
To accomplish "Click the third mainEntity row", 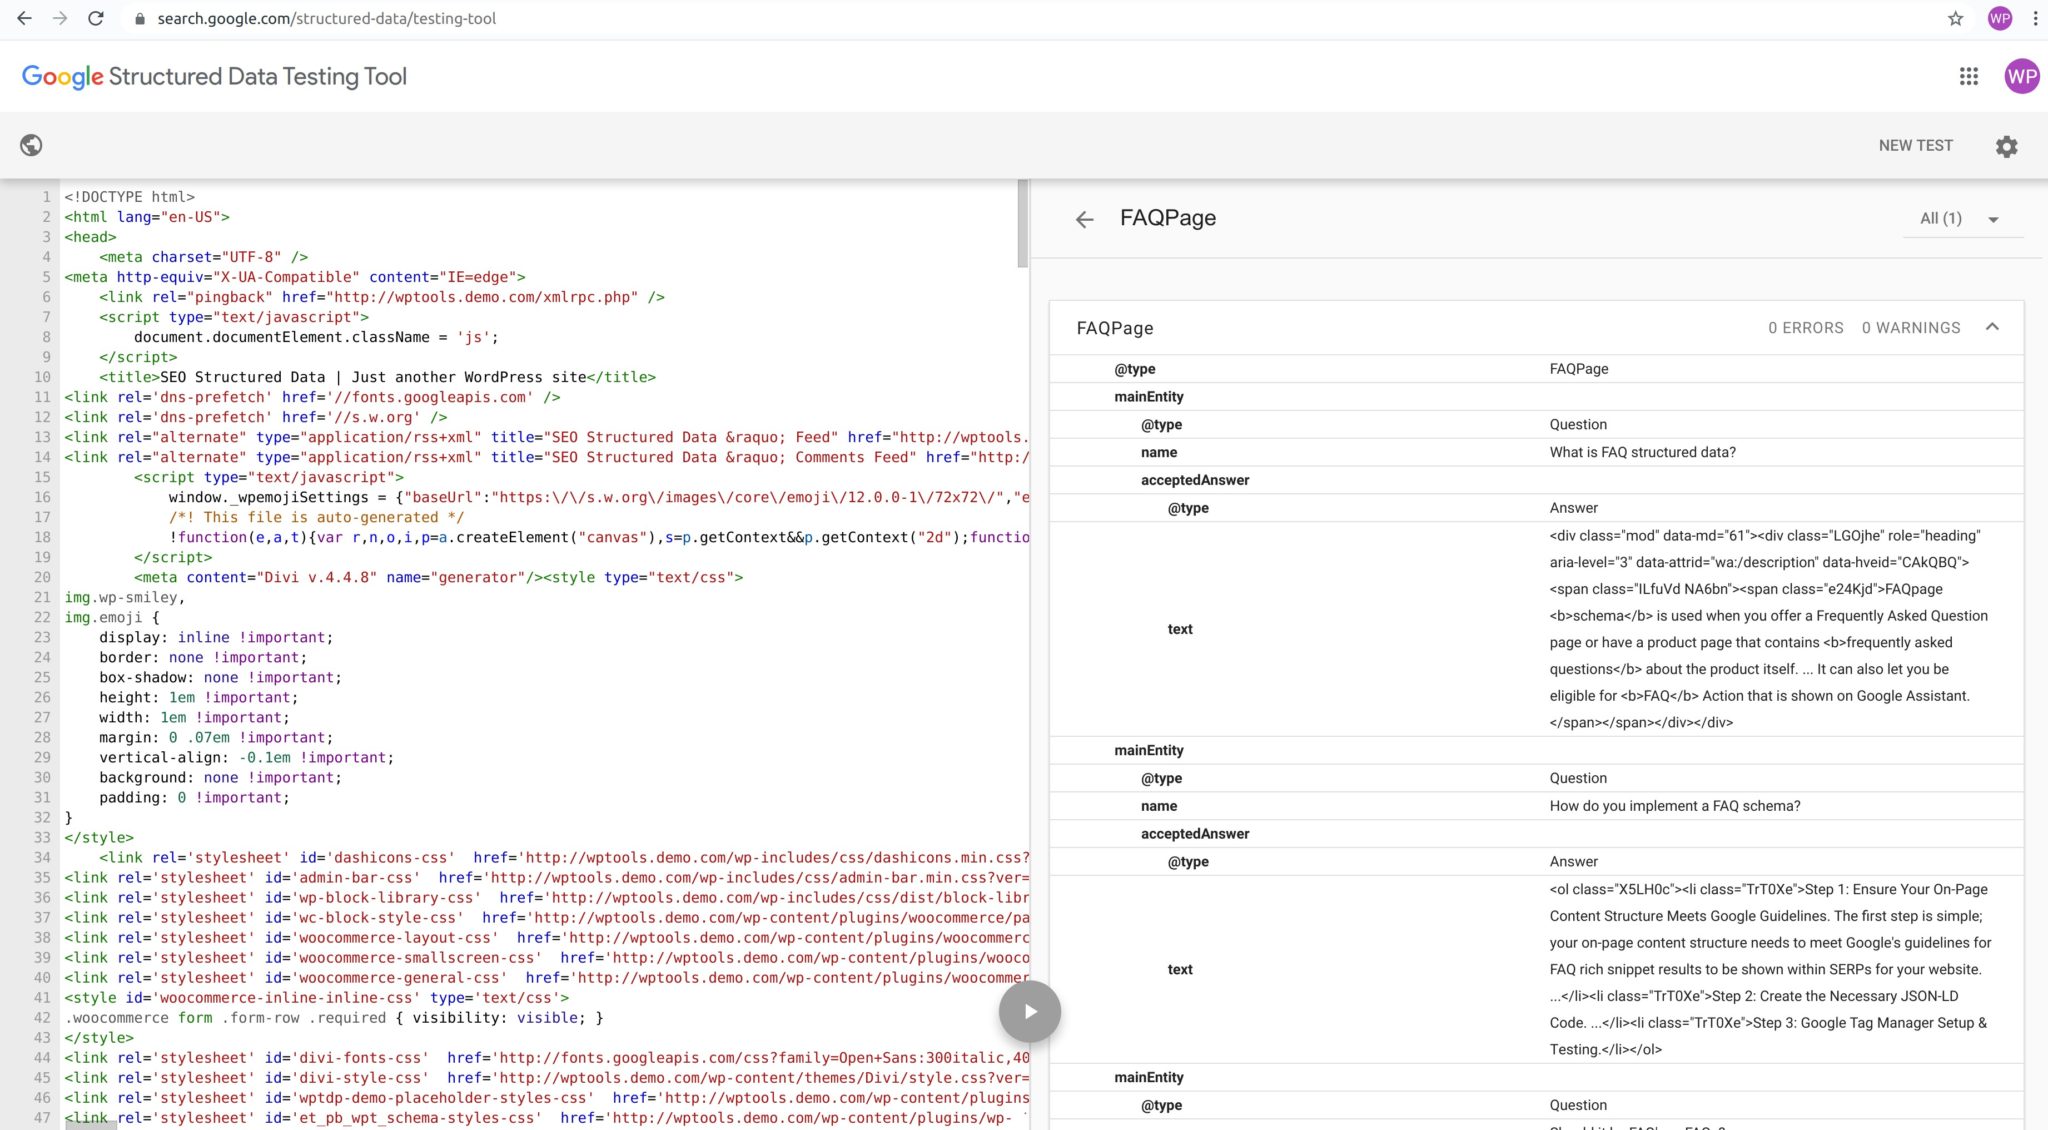I will (x=1536, y=1077).
